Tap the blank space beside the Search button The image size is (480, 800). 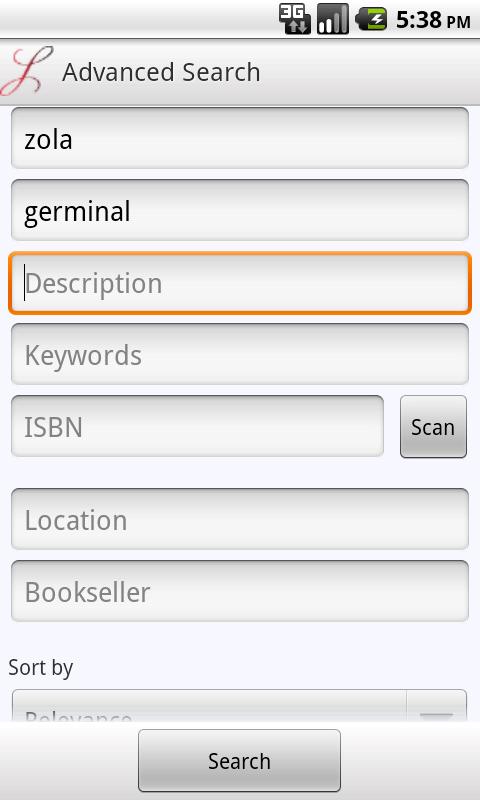[411, 761]
